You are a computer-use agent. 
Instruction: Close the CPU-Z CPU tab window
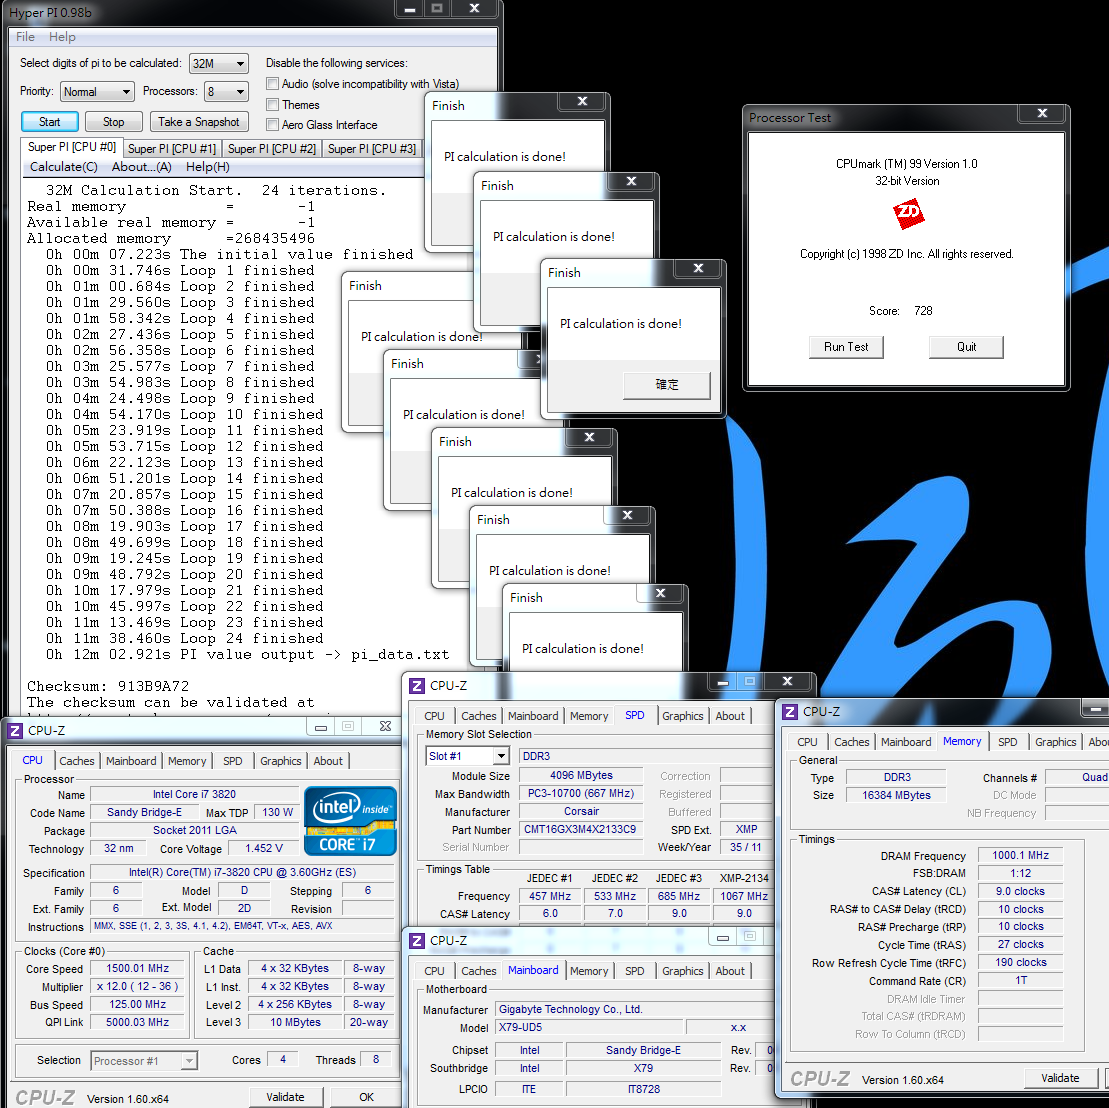[385, 727]
